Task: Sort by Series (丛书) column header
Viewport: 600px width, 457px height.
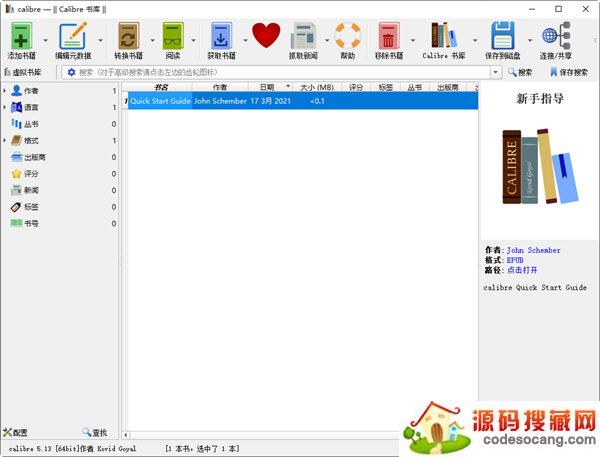Action: click(x=415, y=87)
